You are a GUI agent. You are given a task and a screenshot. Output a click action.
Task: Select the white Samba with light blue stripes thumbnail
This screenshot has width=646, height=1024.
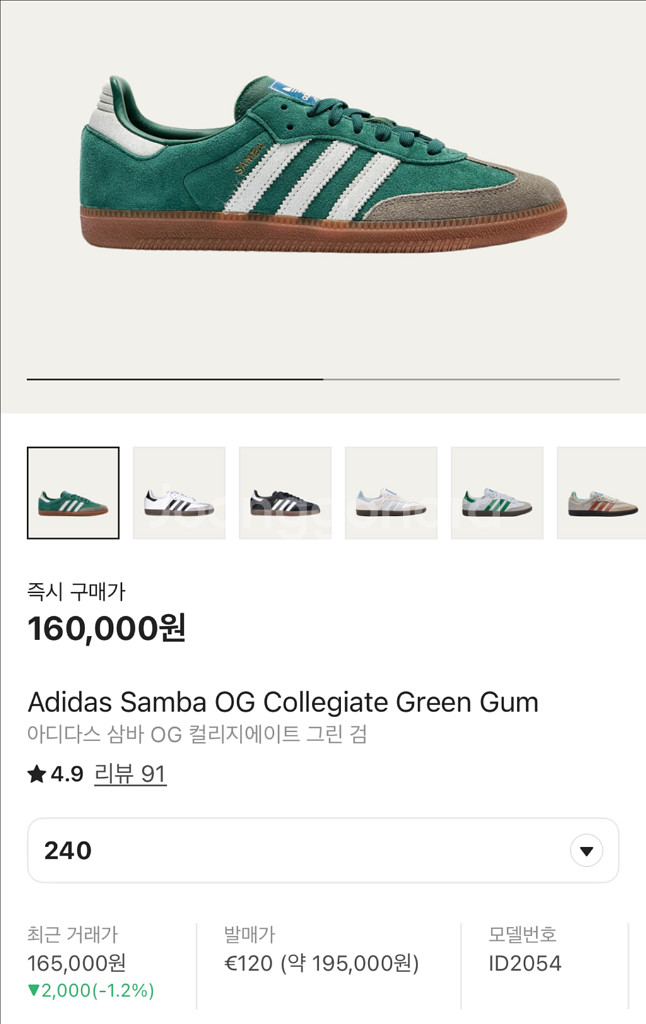click(x=391, y=493)
